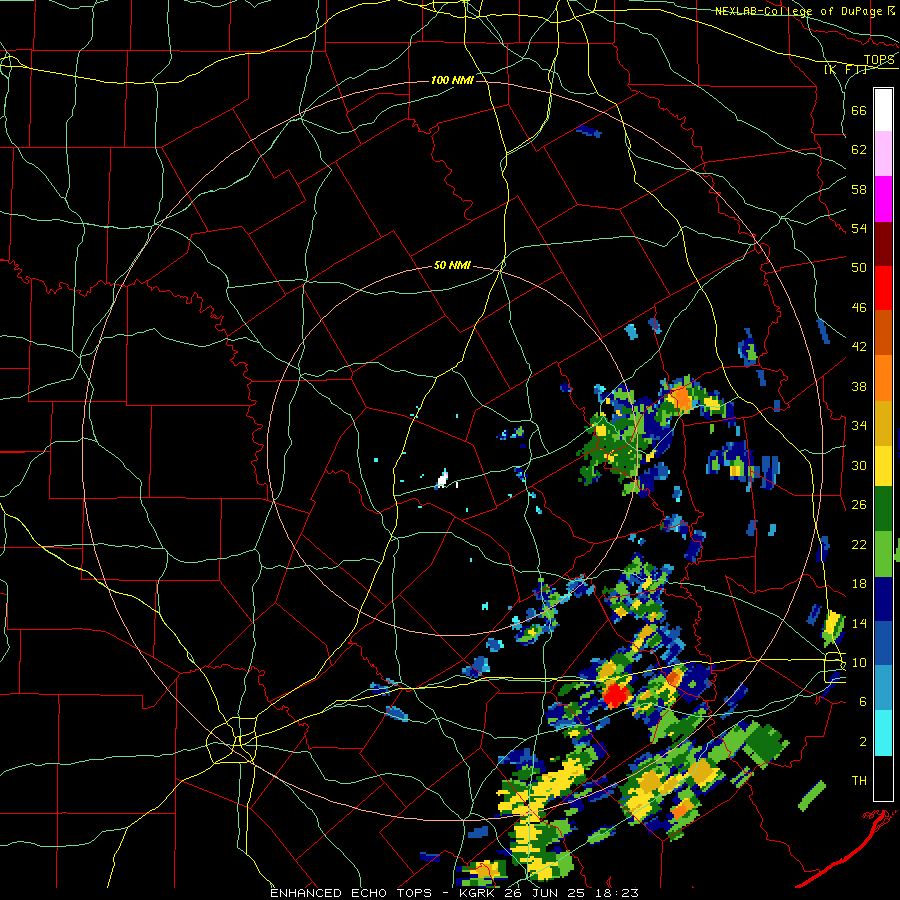
Task: Click the white radar site marker at center
Action: tap(443, 478)
